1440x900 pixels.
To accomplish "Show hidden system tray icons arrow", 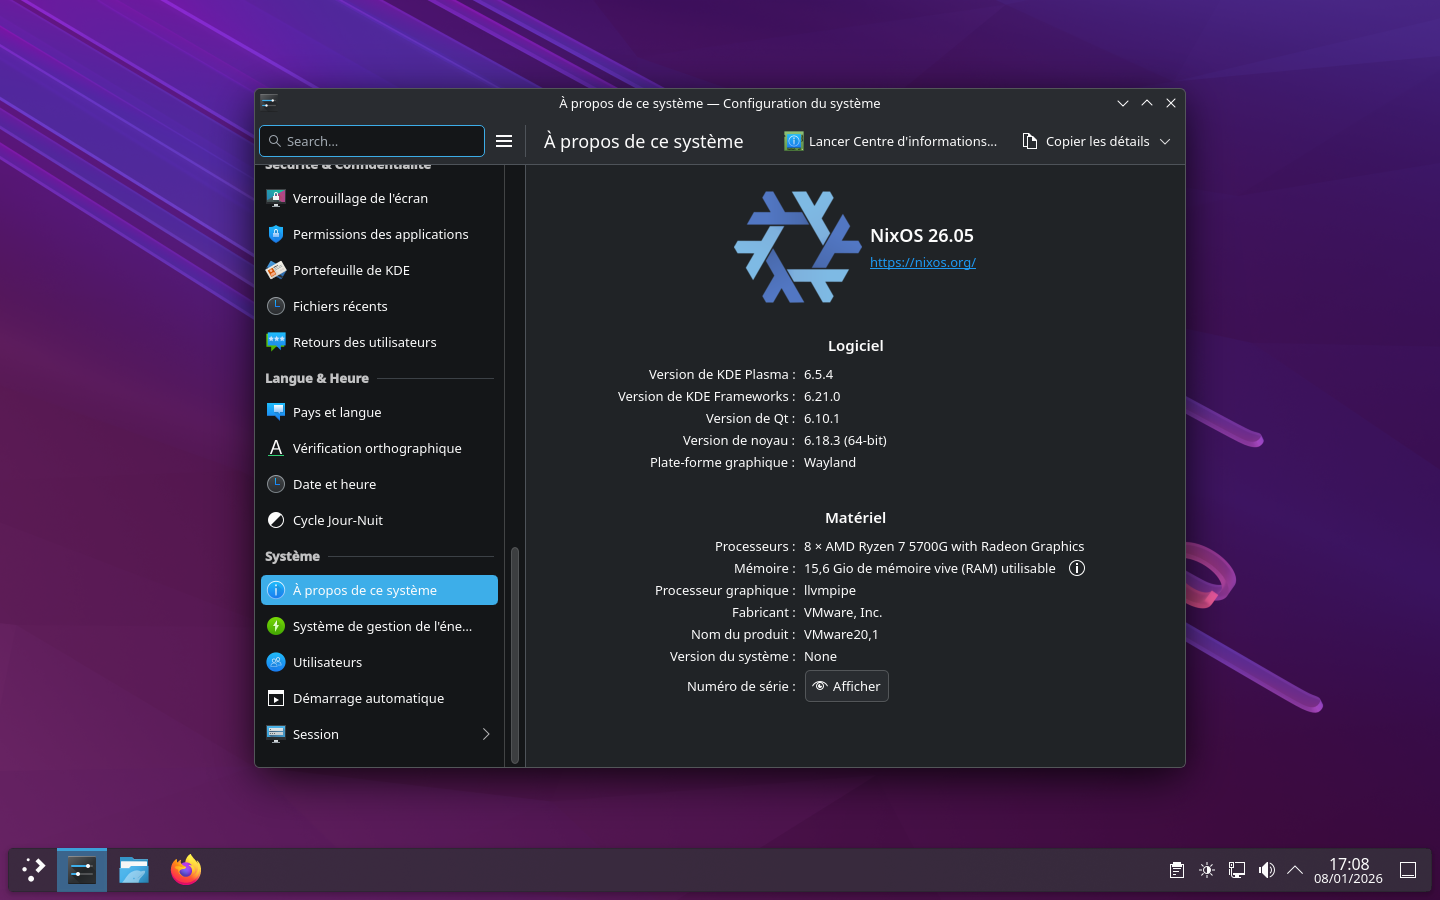I will point(1295,870).
